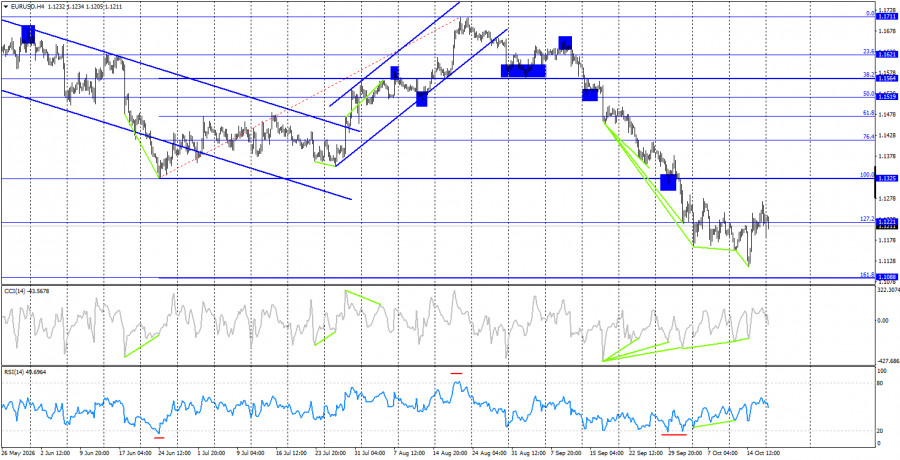The height and width of the screenshot is (460, 900).
Task: Select the 50.0 Fibonacci level label
Action: [868, 94]
